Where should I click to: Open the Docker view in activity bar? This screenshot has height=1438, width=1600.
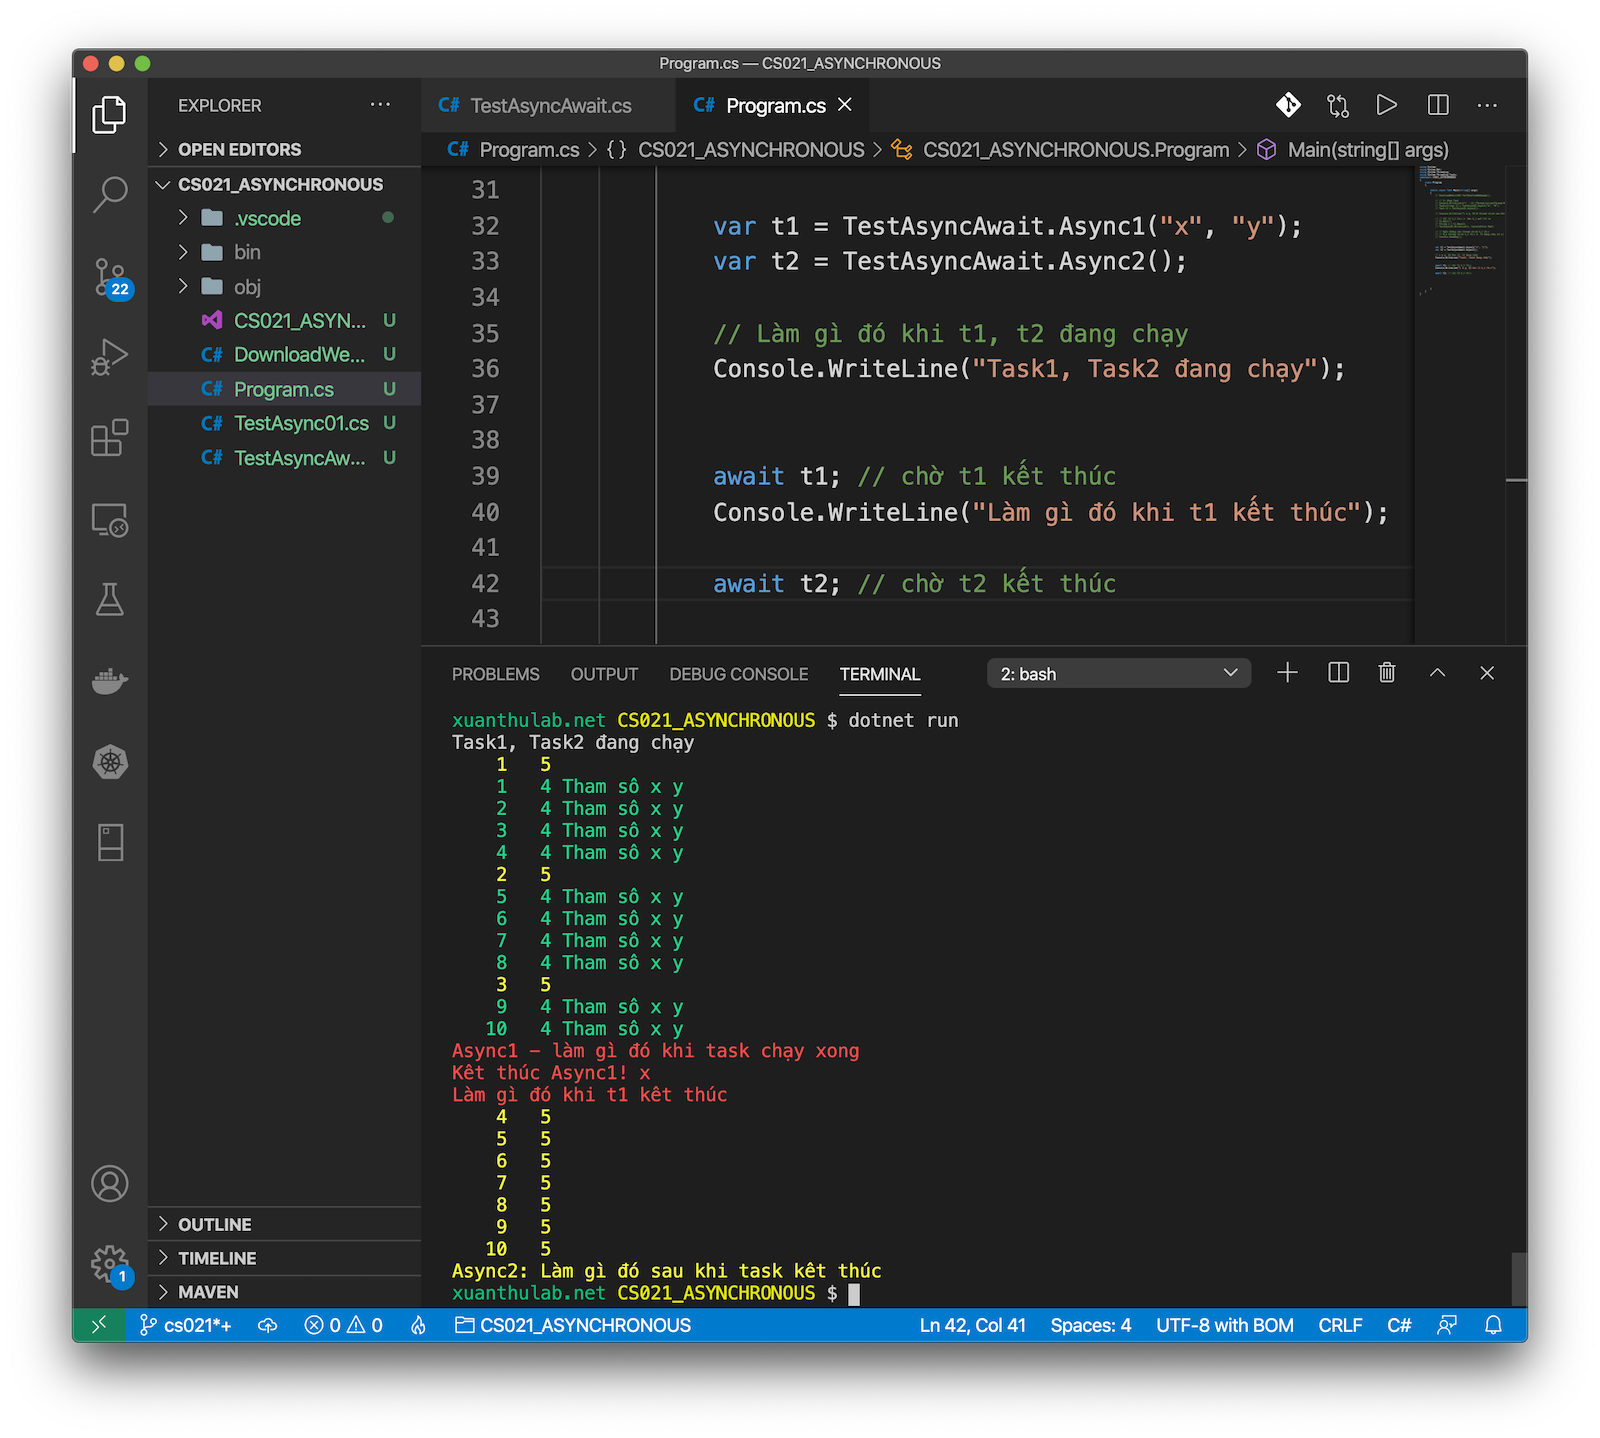tap(110, 681)
